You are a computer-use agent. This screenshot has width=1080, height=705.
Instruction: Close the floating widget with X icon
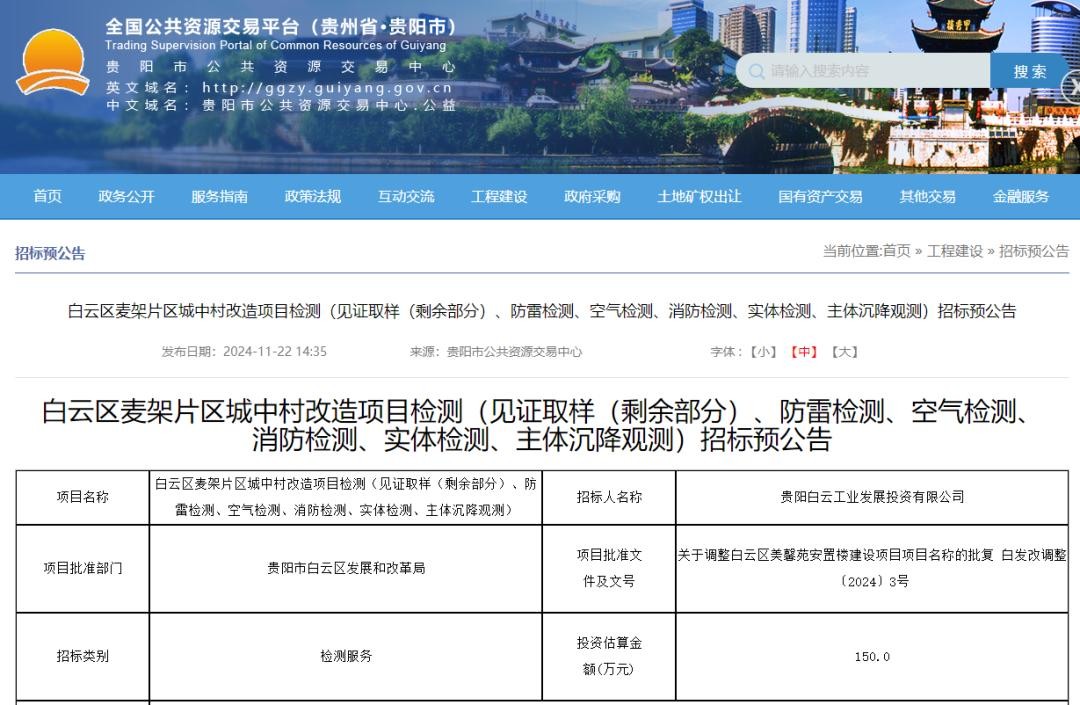(1071, 87)
